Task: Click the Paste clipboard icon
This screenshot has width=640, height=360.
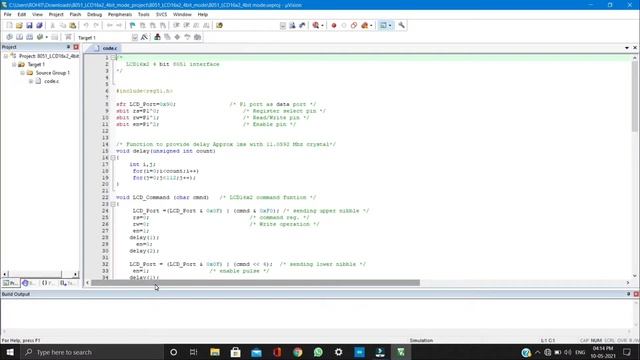Action: pos(73,25)
